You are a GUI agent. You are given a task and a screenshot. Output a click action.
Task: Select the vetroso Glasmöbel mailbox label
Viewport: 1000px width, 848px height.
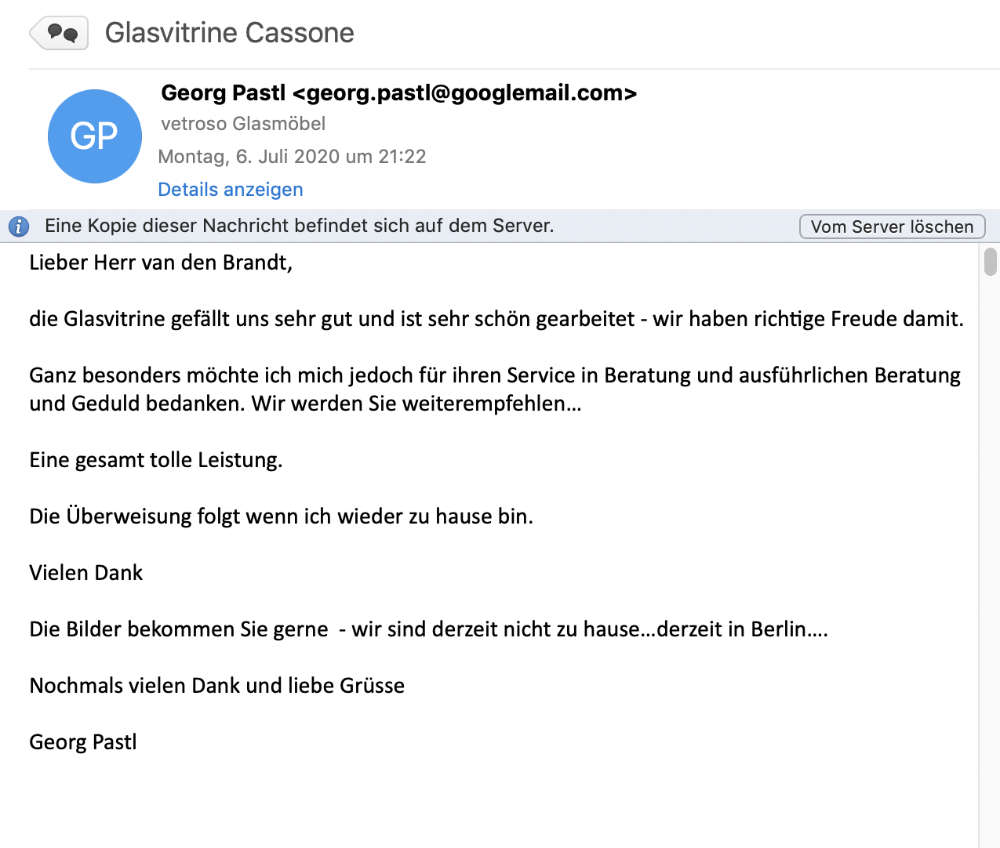click(x=243, y=124)
